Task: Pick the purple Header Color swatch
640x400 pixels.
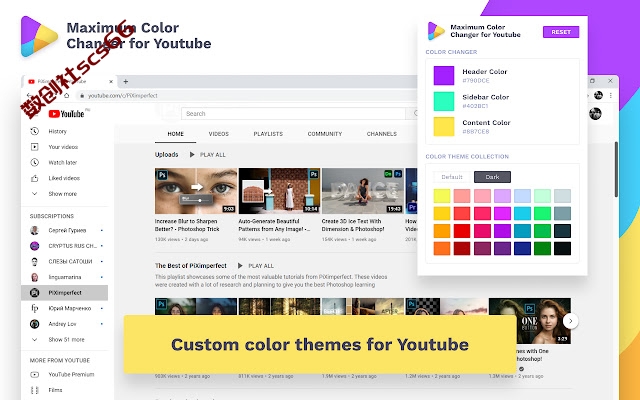Action: pyautogui.click(x=444, y=76)
